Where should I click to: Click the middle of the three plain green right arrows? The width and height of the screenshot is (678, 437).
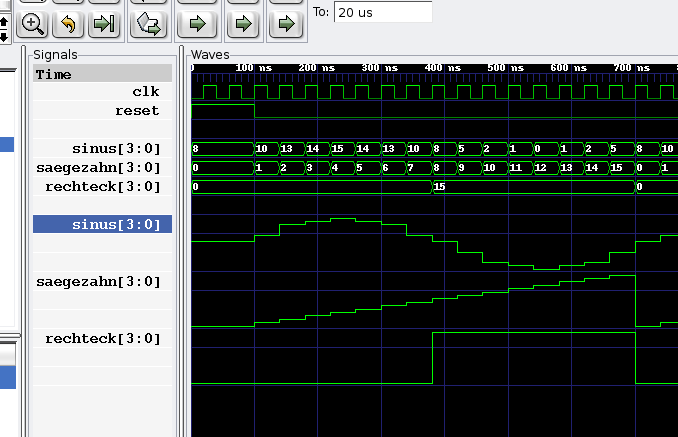point(243,24)
